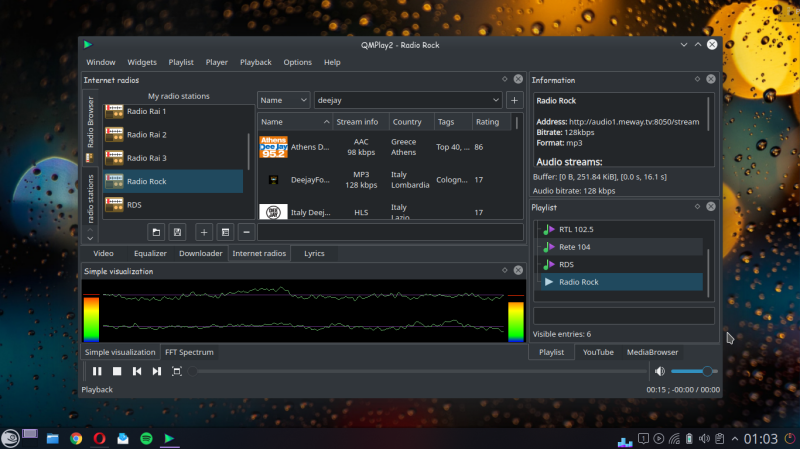Click Italy Deejay station logo
The height and width of the screenshot is (449, 800).
click(273, 212)
